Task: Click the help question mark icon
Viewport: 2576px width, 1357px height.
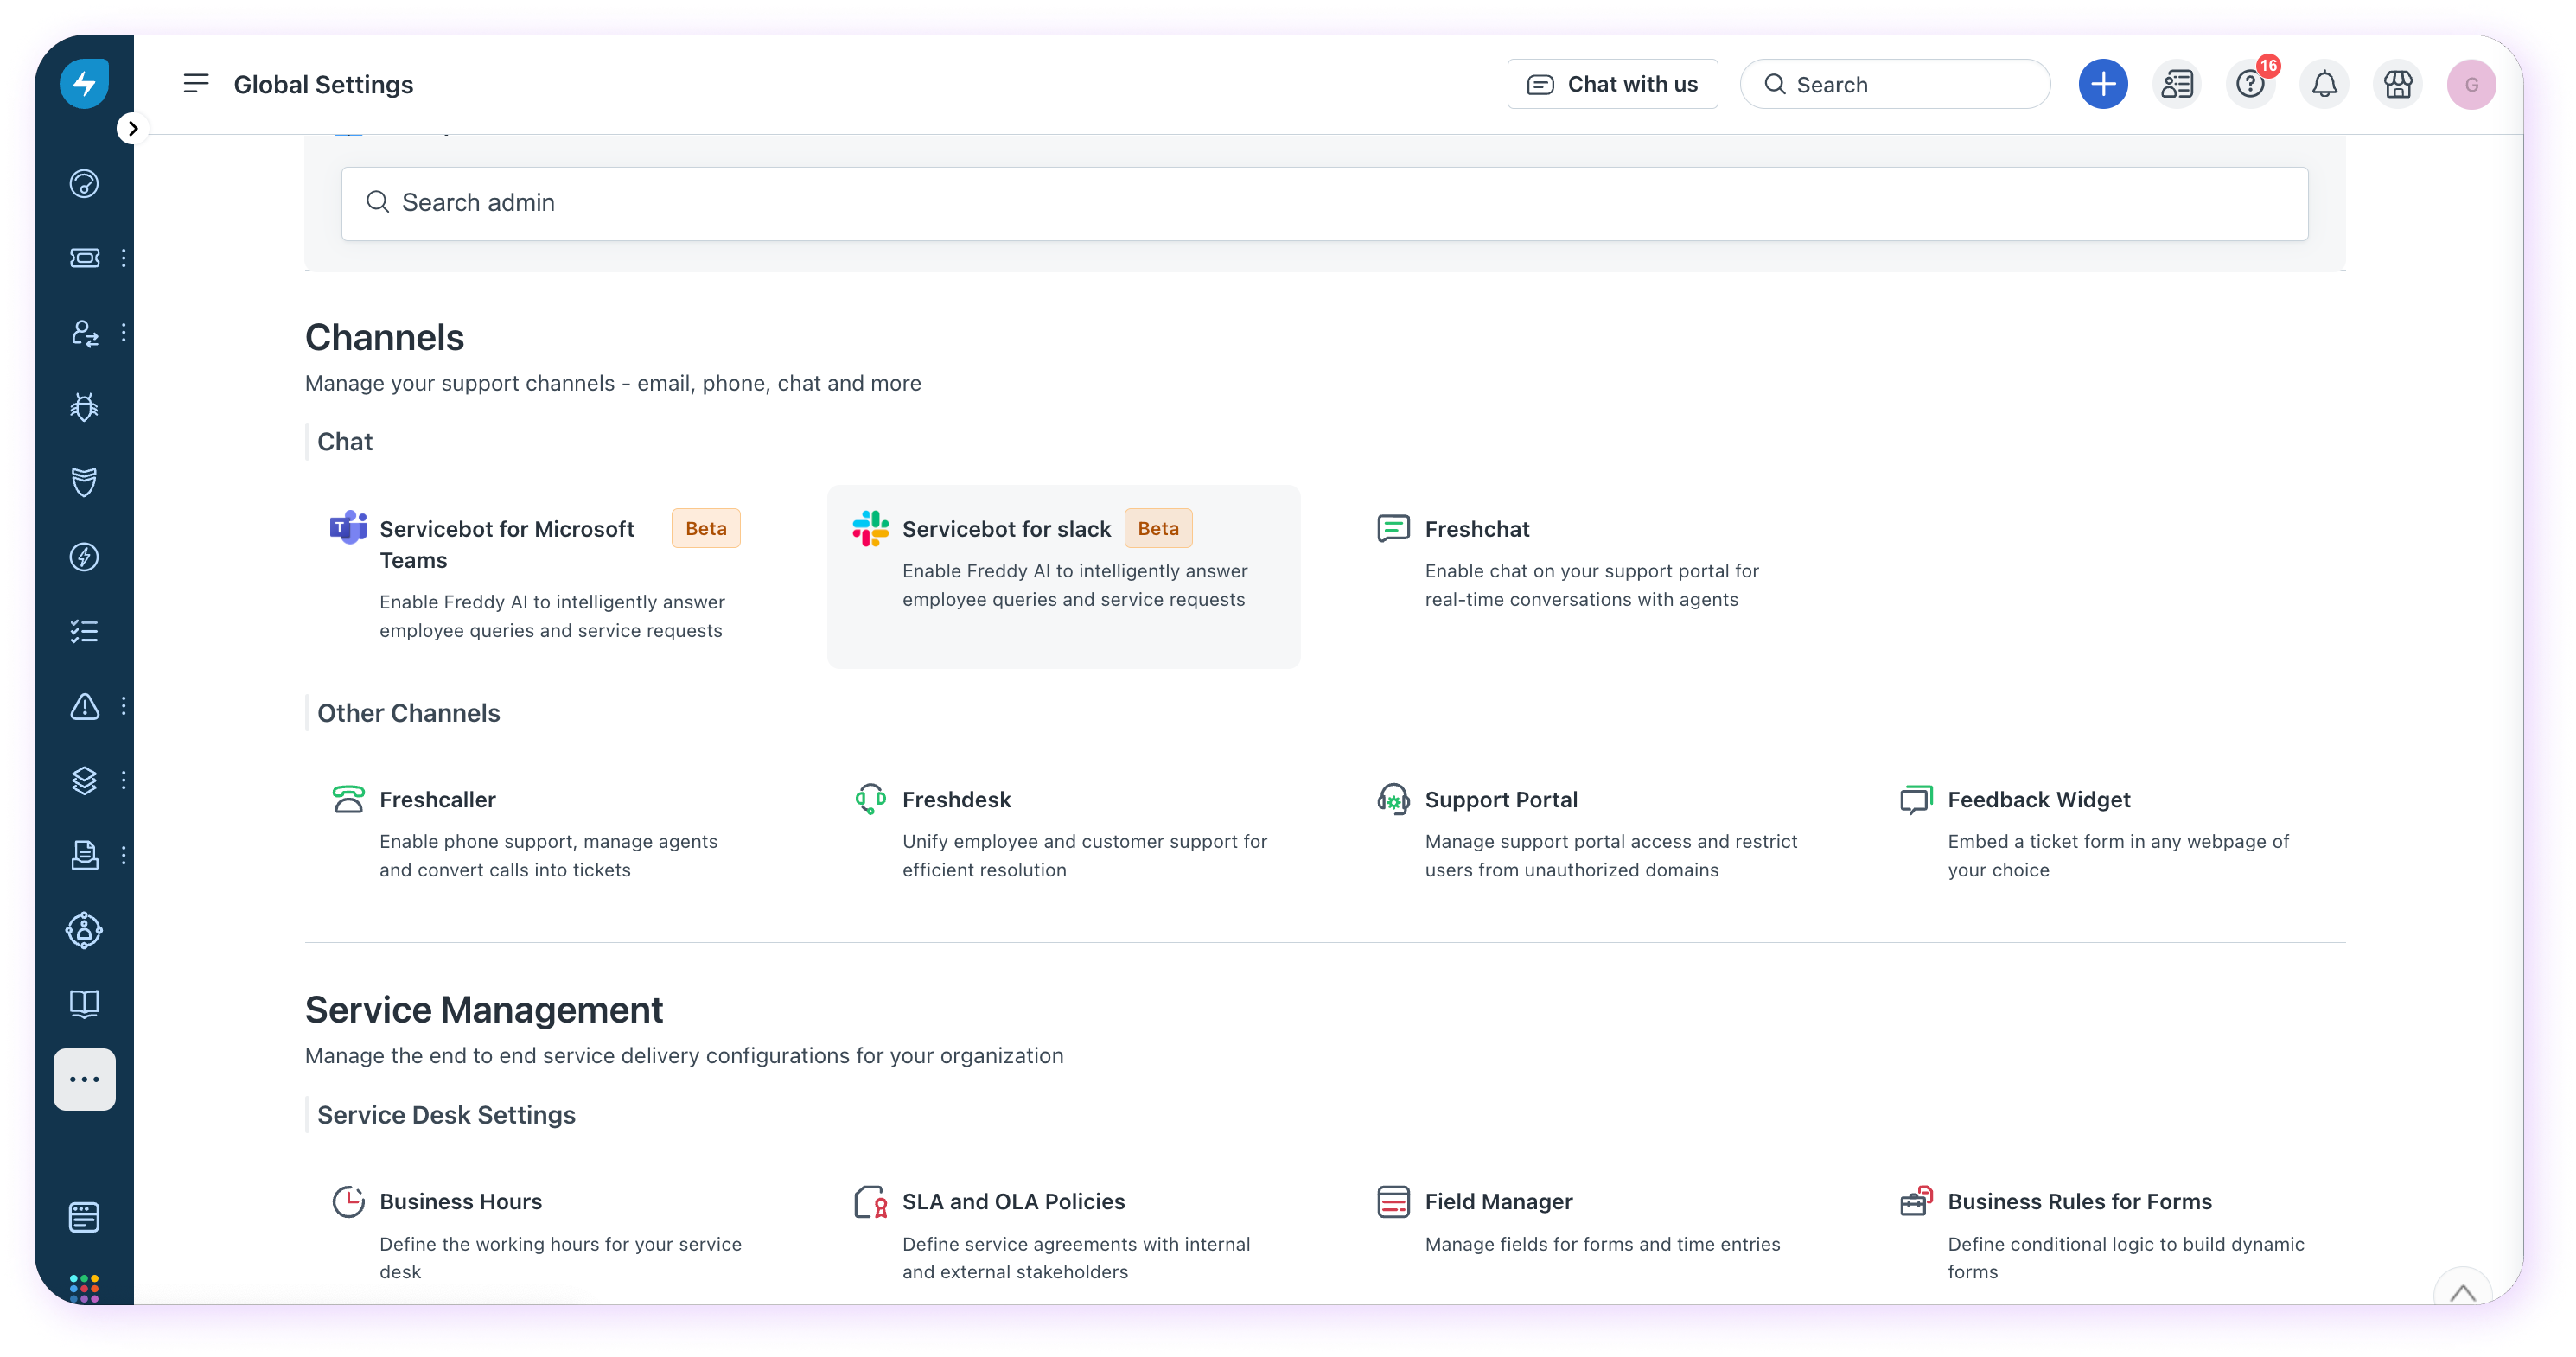Action: pos(2250,84)
